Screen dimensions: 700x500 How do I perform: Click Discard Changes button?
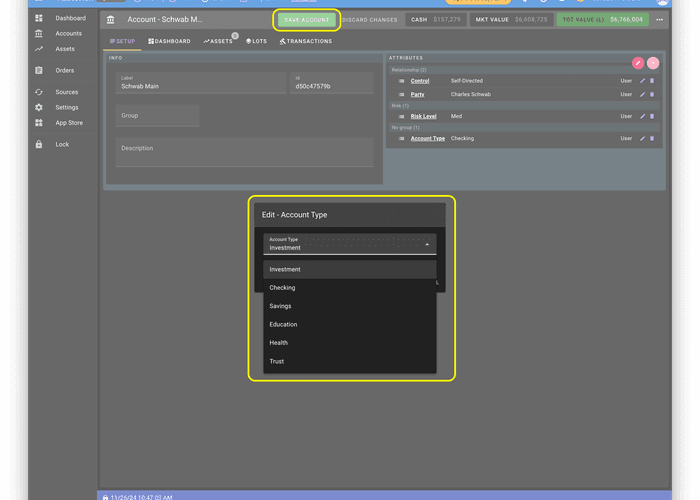coord(369,20)
